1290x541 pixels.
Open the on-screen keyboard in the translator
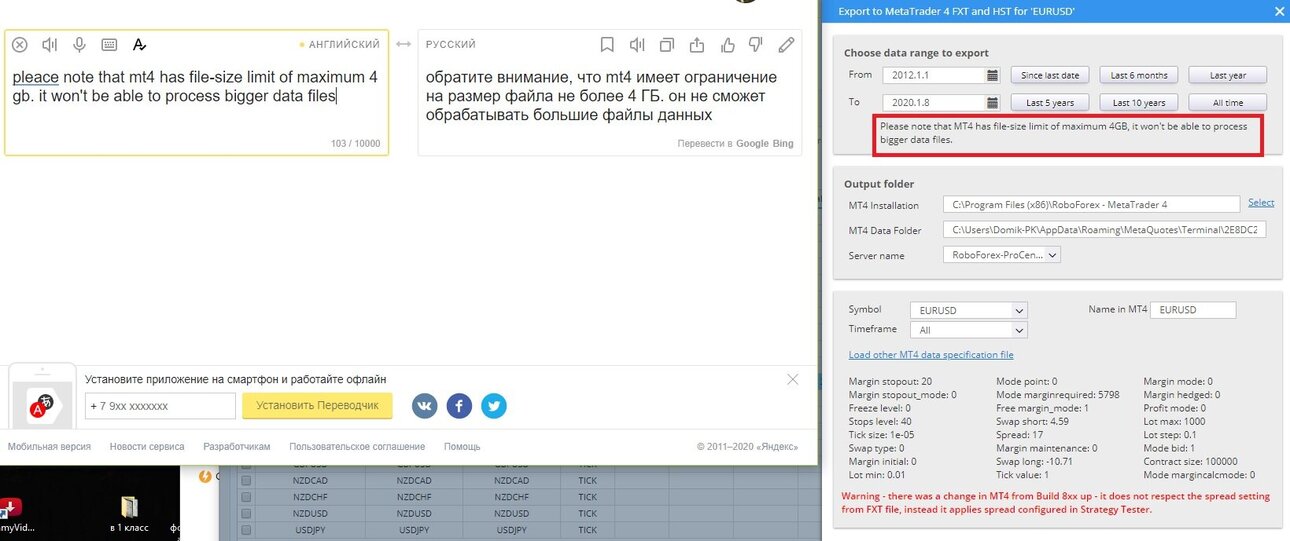click(x=109, y=45)
